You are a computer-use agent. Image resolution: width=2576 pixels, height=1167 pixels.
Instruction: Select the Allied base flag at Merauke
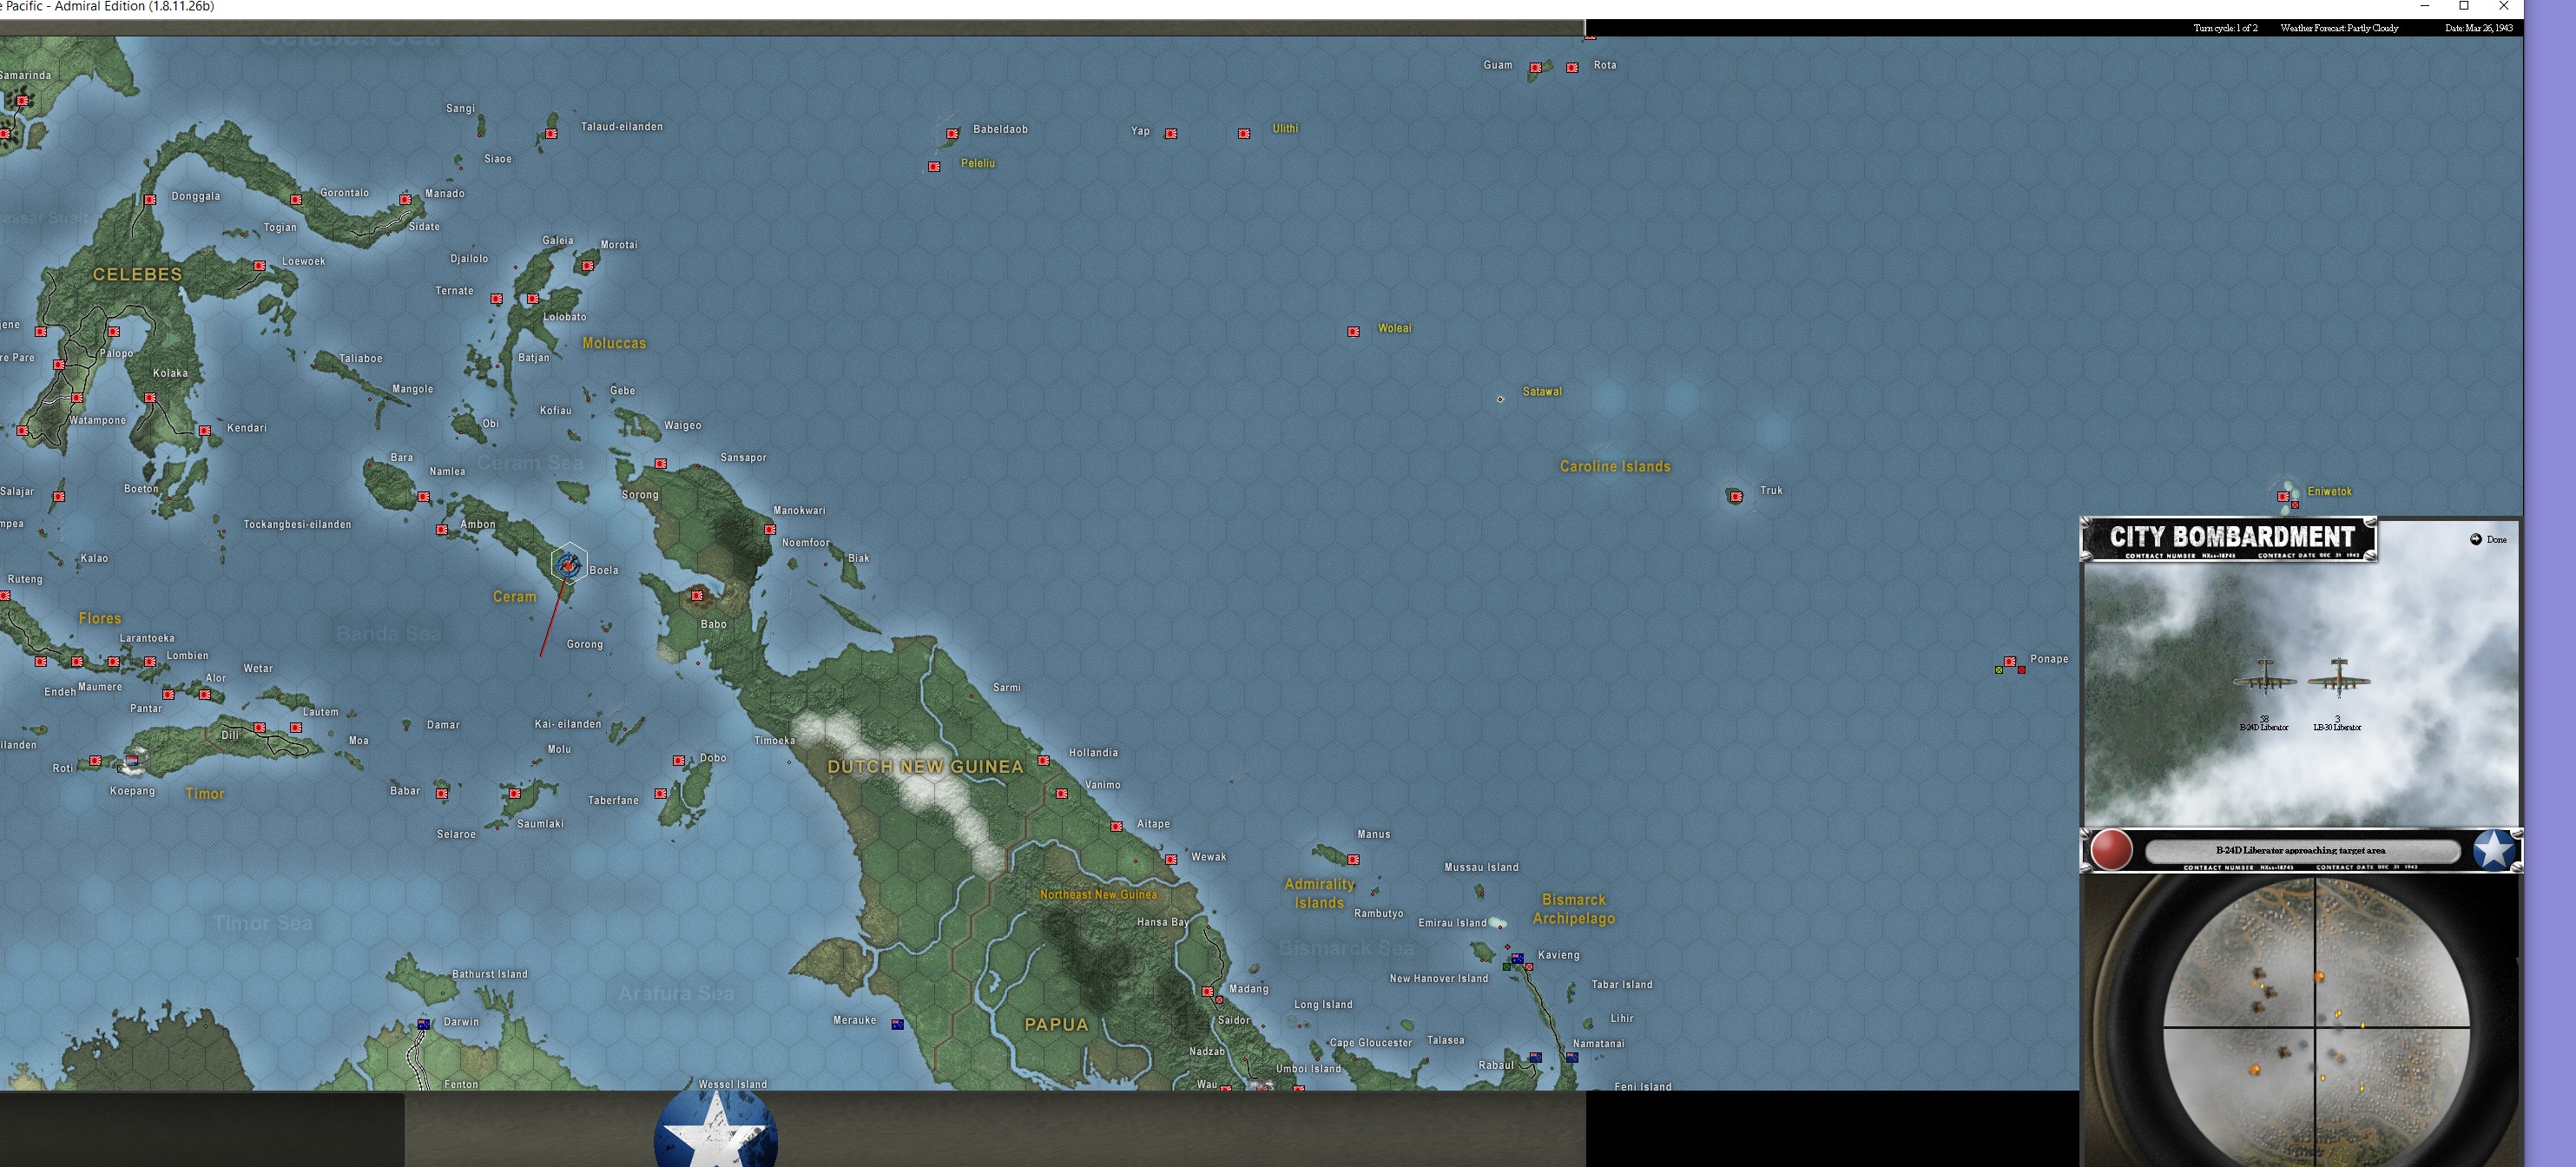click(898, 1025)
